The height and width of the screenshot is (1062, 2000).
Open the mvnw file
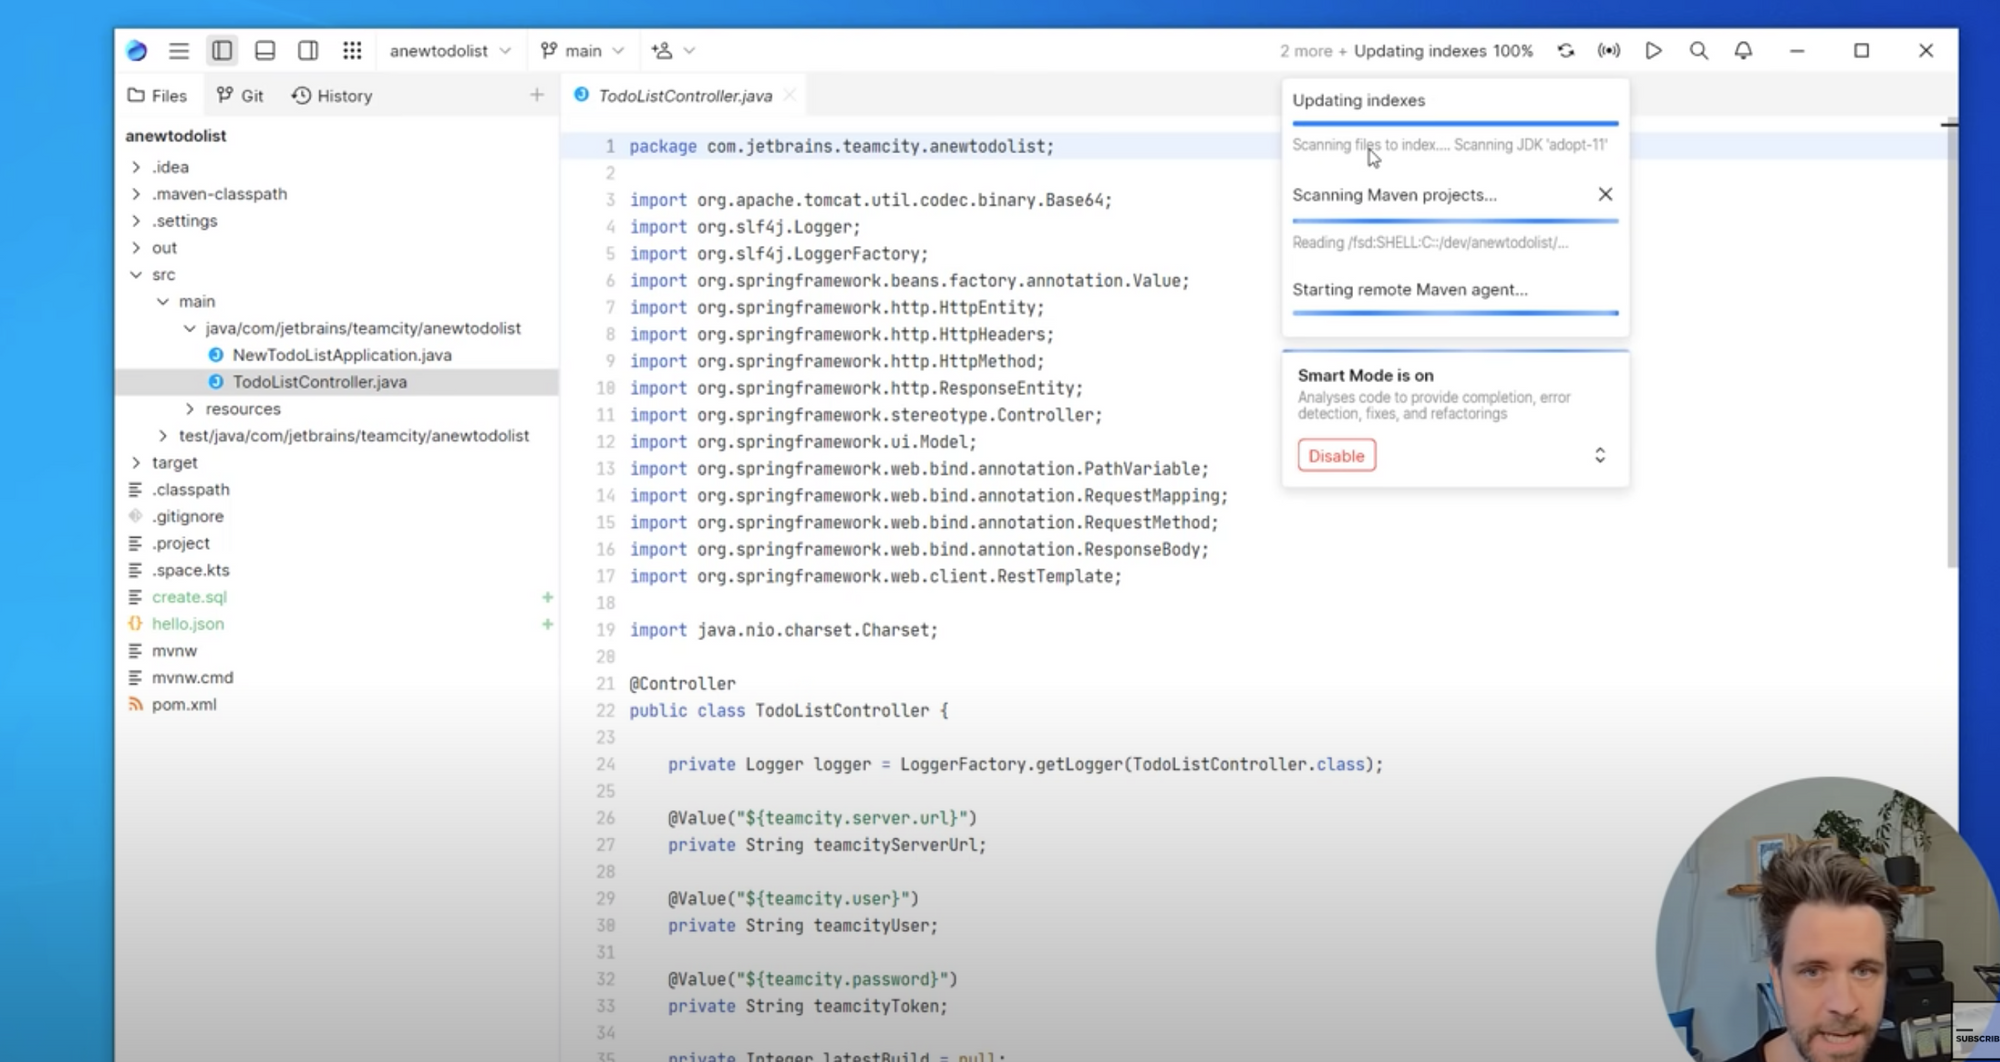(174, 651)
